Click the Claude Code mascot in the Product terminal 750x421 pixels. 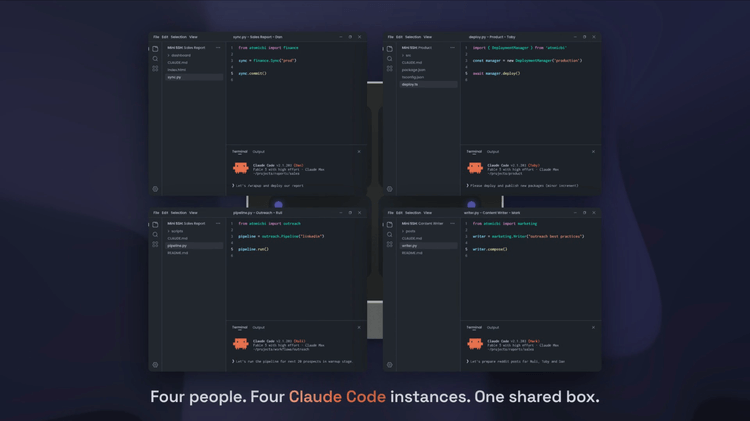(475, 168)
